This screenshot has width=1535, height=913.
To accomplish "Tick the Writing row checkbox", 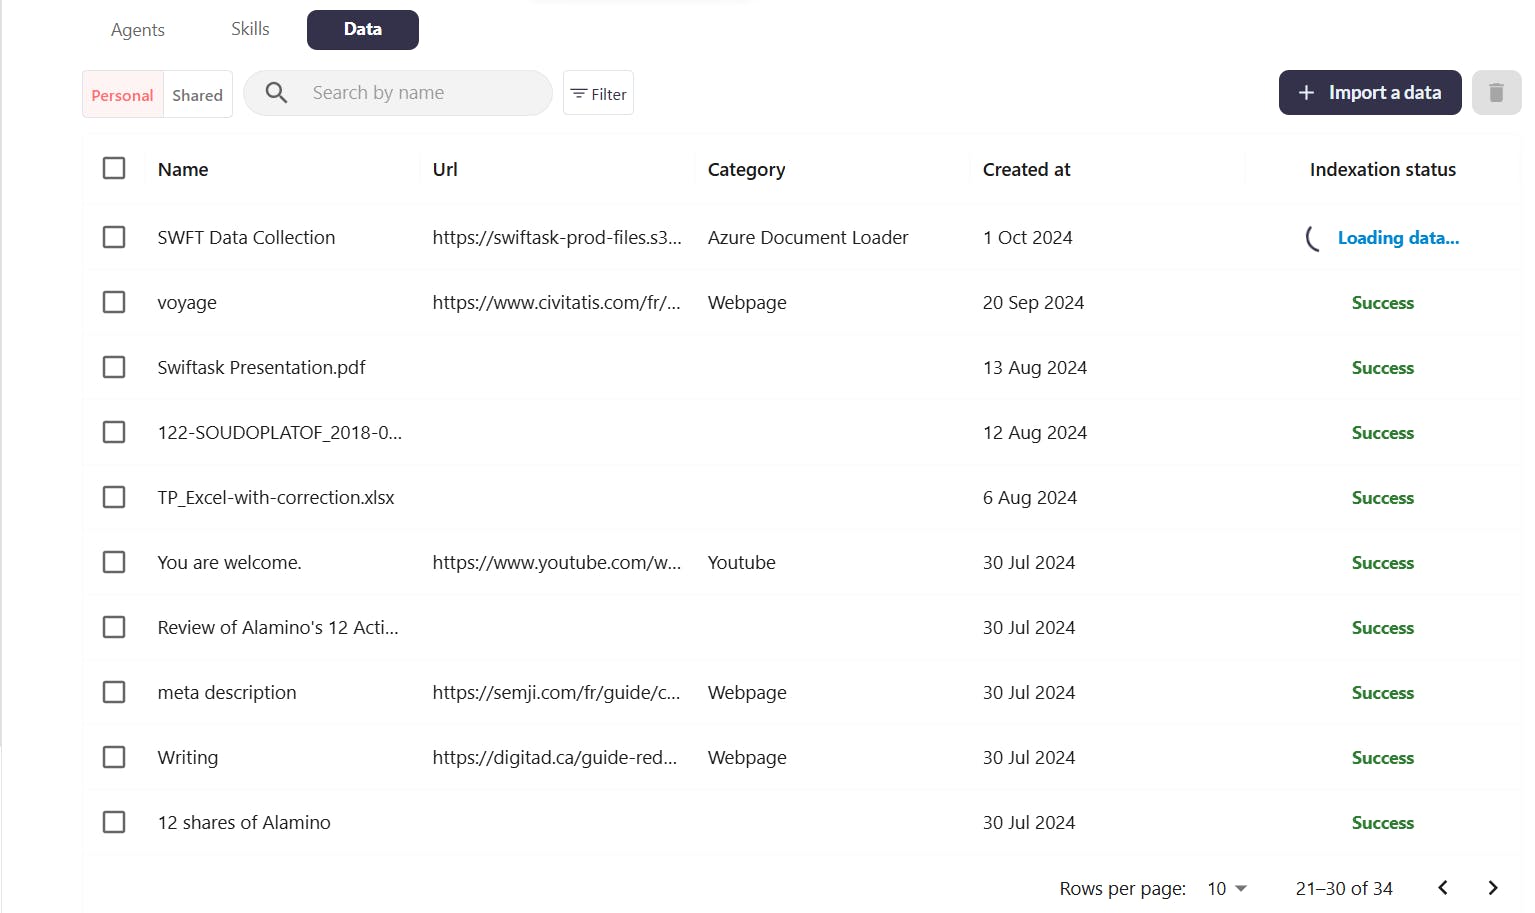I will point(114,757).
